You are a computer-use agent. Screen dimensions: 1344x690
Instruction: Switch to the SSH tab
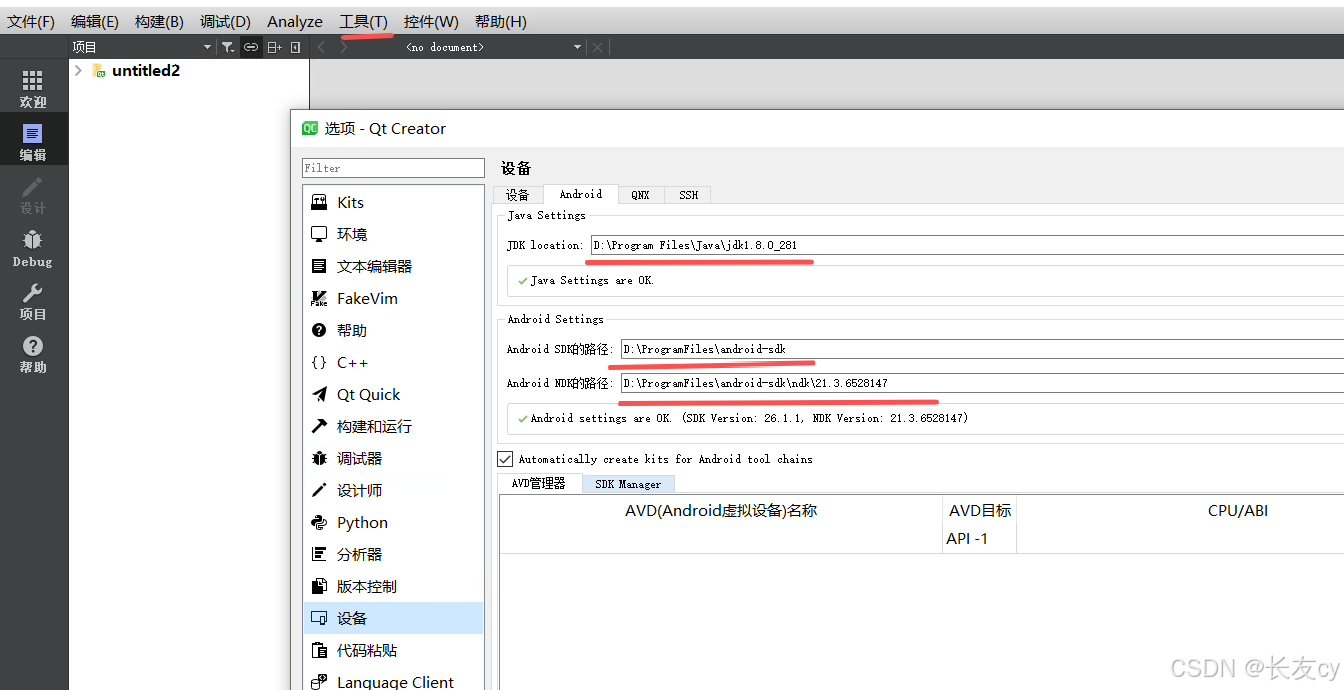(688, 195)
